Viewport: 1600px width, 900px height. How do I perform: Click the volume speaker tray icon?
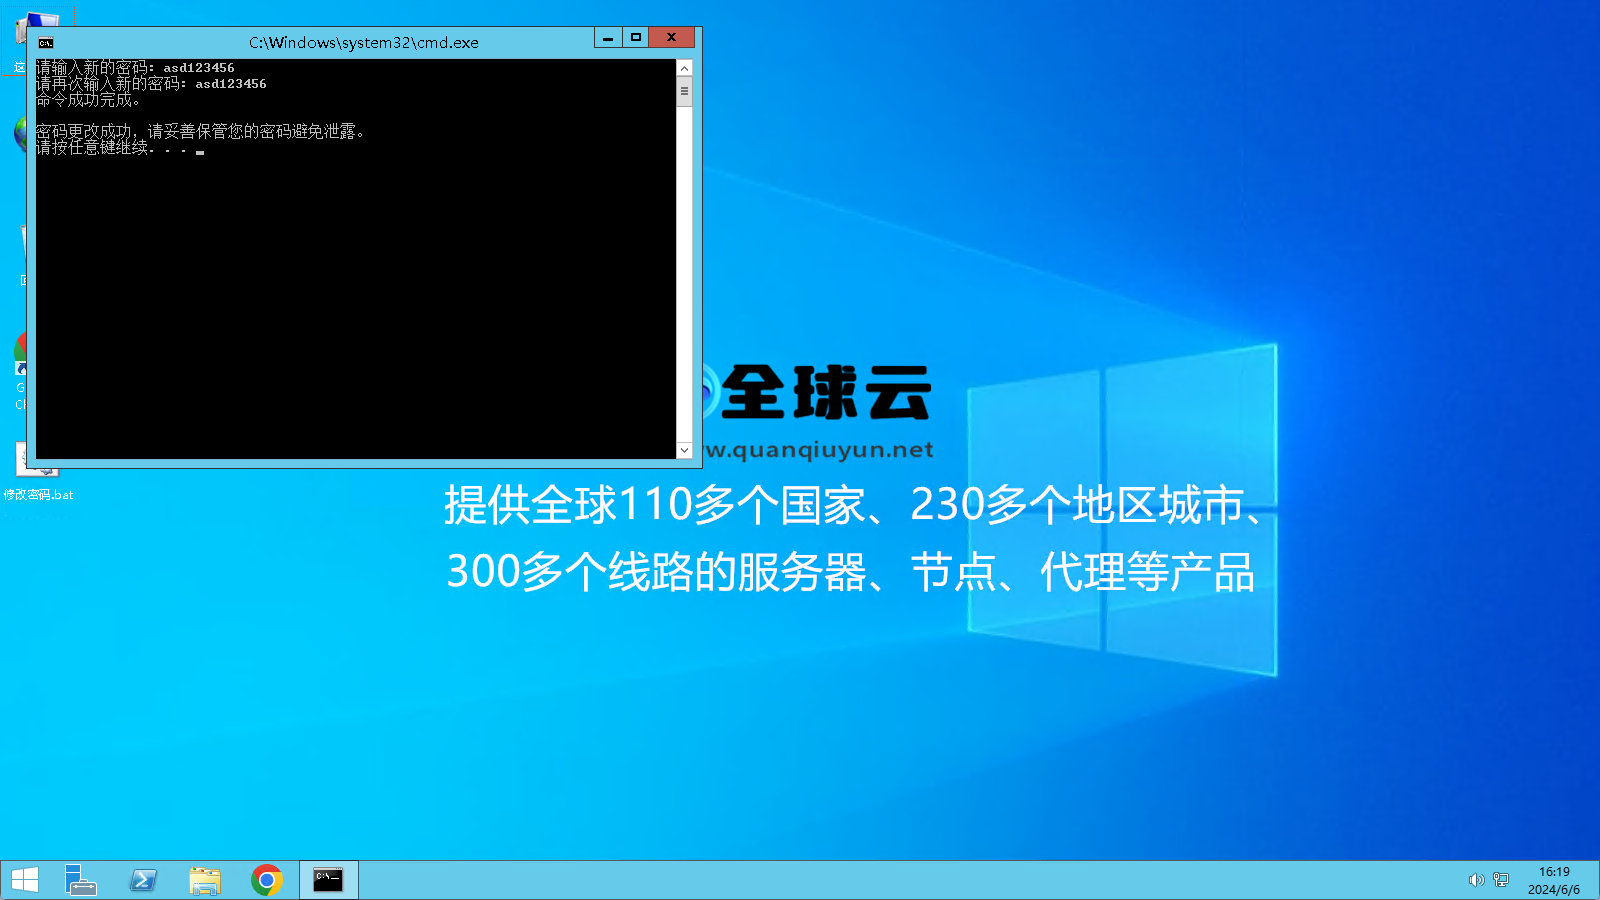[x=1475, y=880]
